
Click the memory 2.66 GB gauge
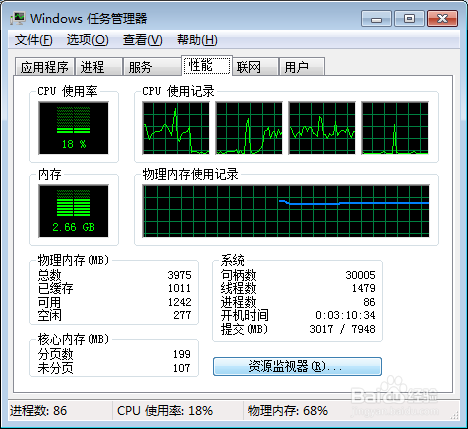(73, 211)
